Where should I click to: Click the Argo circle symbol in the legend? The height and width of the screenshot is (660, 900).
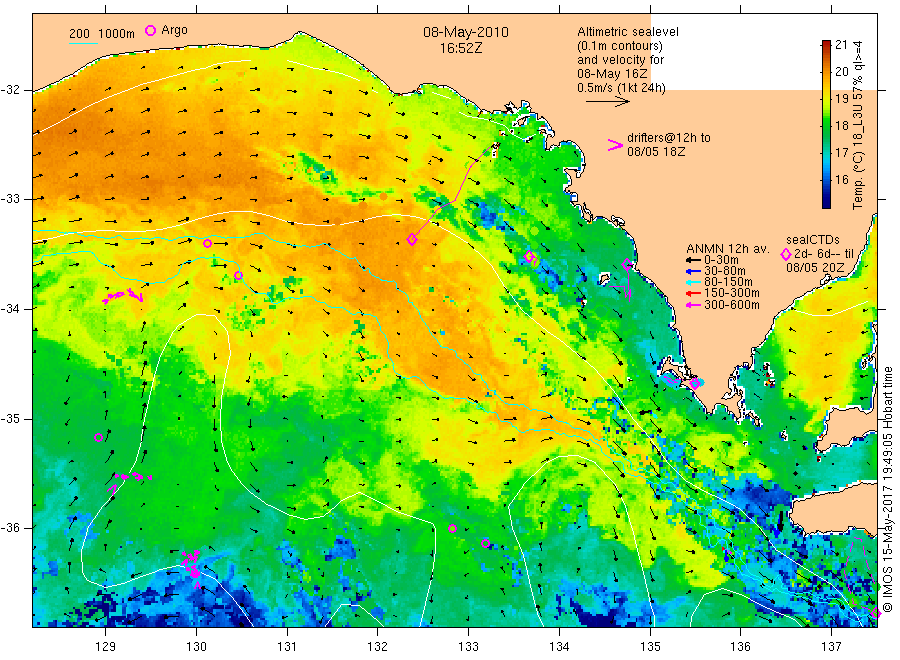150,30
